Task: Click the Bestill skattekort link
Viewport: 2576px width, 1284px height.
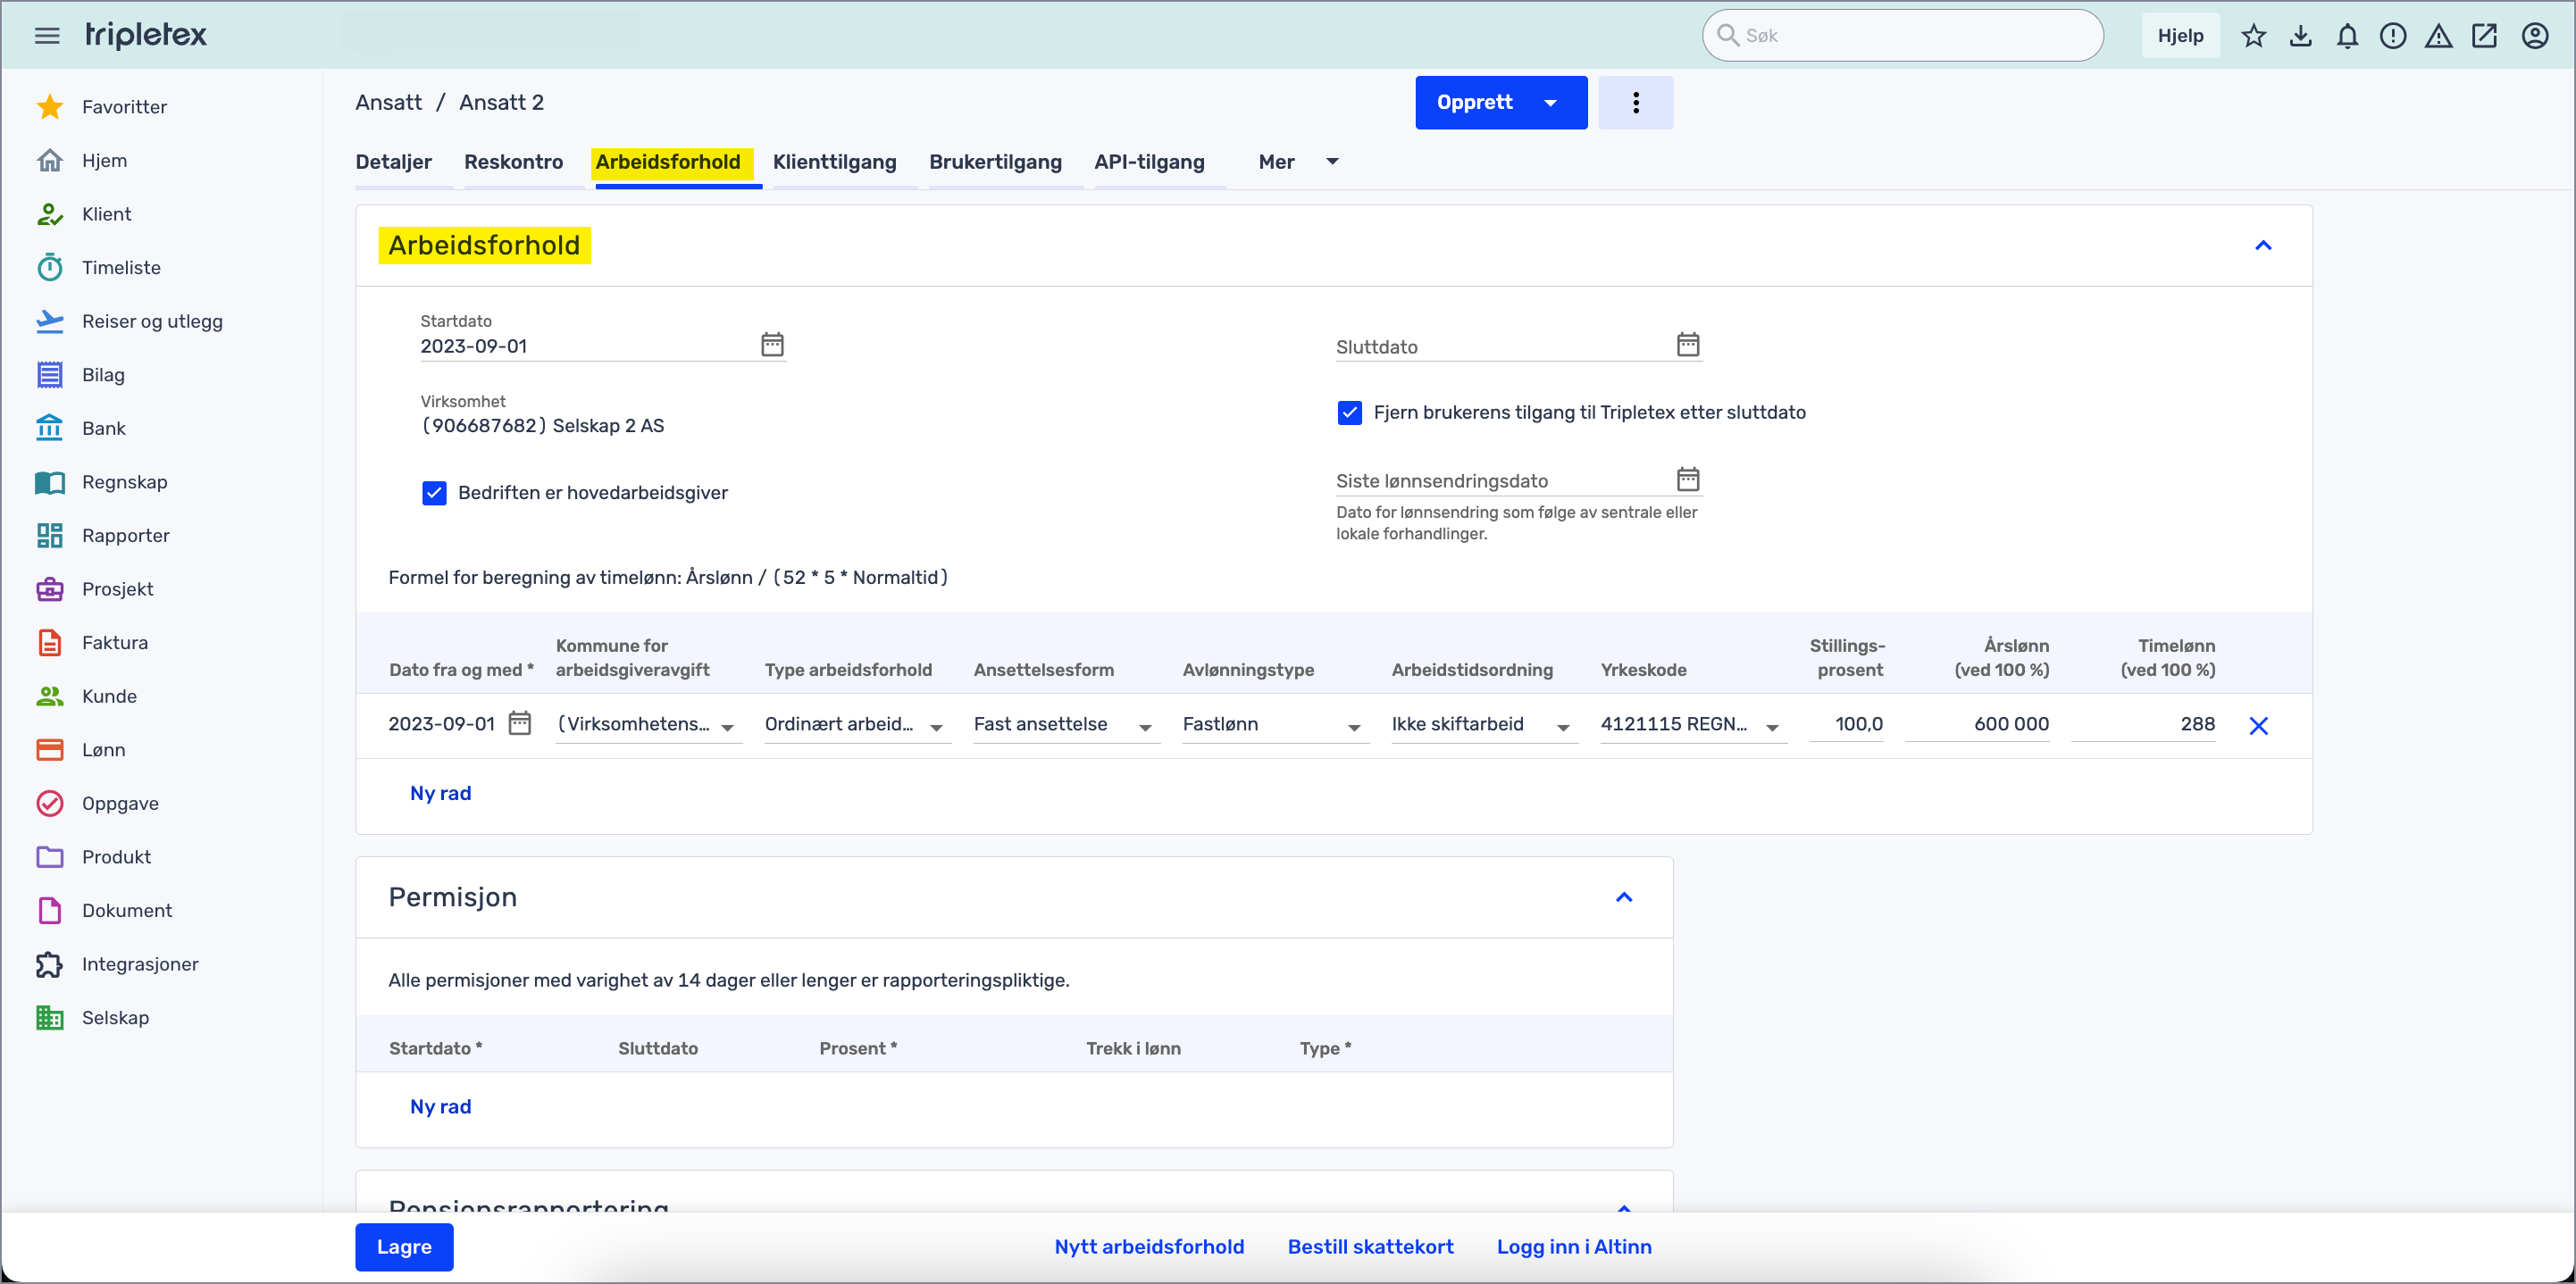Action: pos(1370,1247)
